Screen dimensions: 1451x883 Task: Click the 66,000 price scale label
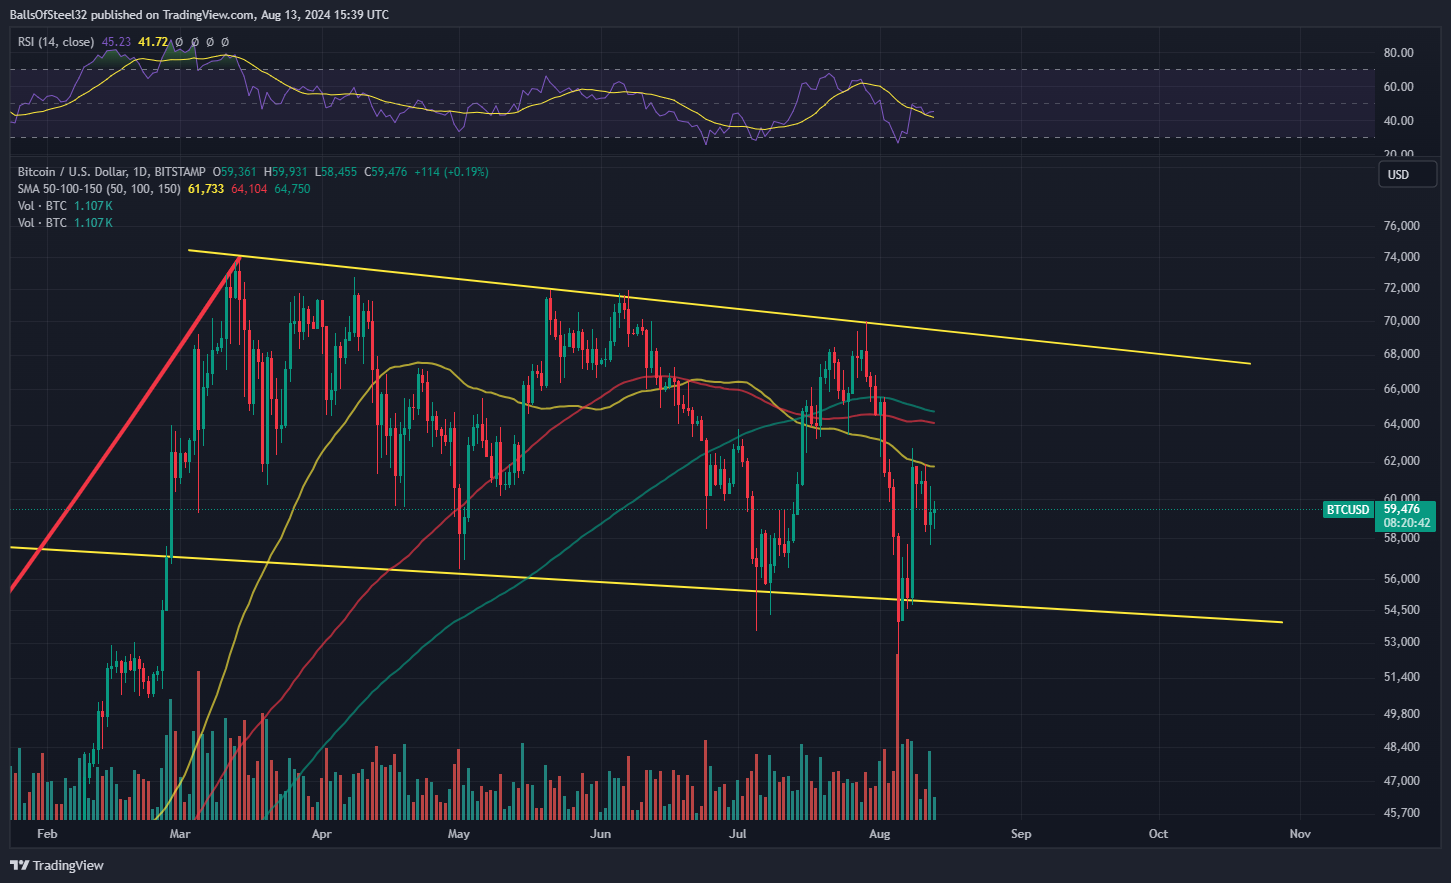point(1401,389)
